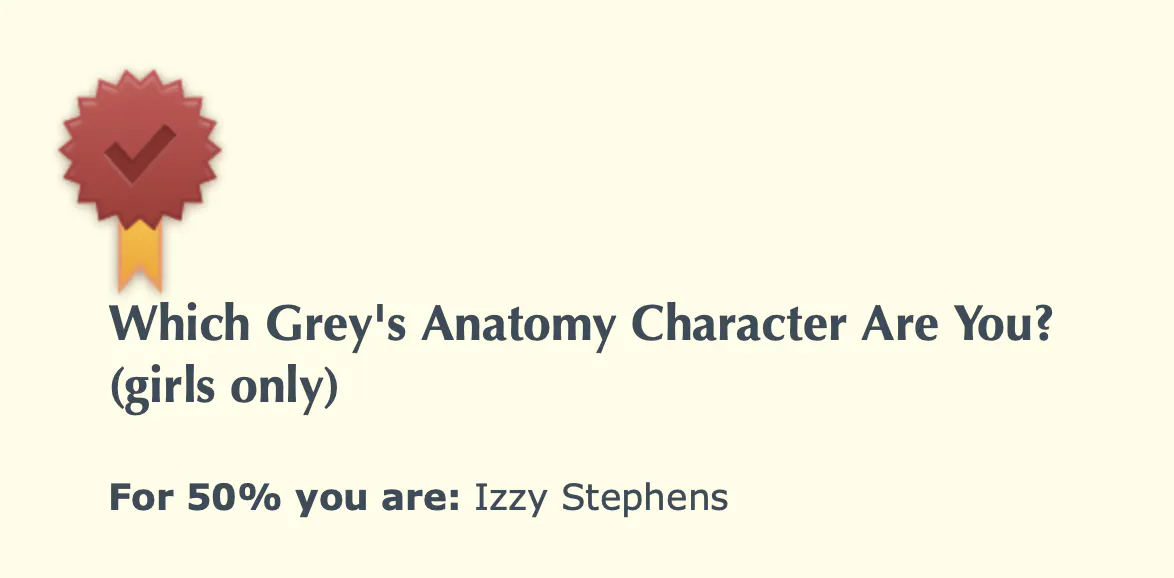
Task: Click the result name Izzy Stephens
Action: (601, 499)
